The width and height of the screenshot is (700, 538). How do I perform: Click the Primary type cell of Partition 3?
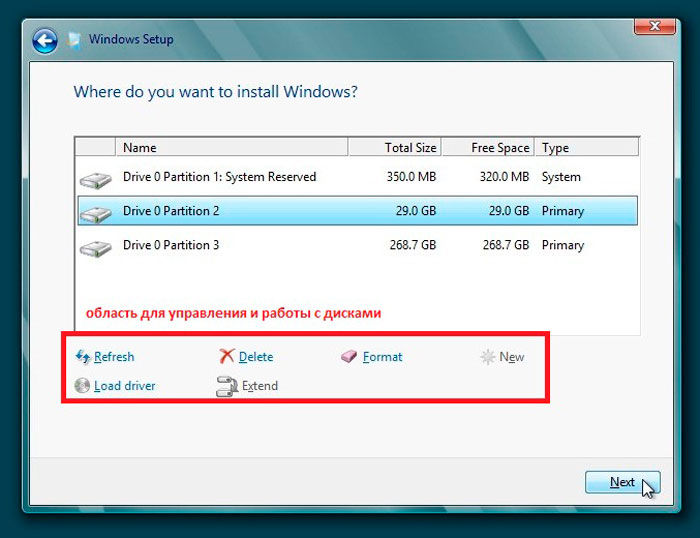pos(563,246)
